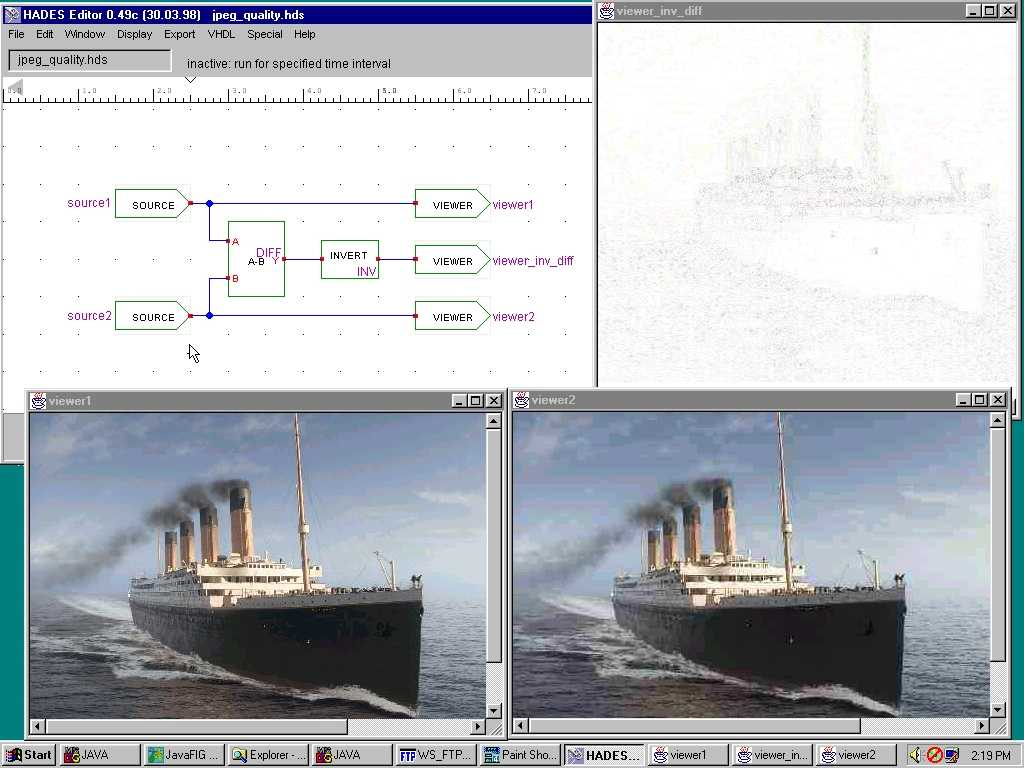Open the VHDL menu
The width and height of the screenshot is (1024, 768).
(221, 34)
